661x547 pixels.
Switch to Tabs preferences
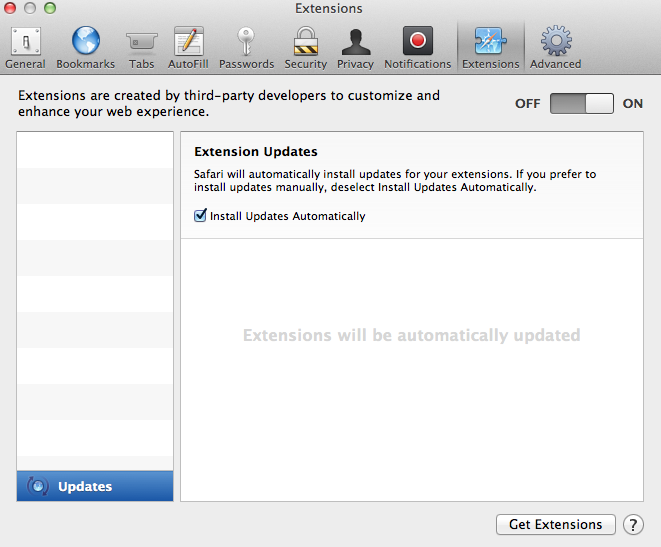tap(142, 48)
